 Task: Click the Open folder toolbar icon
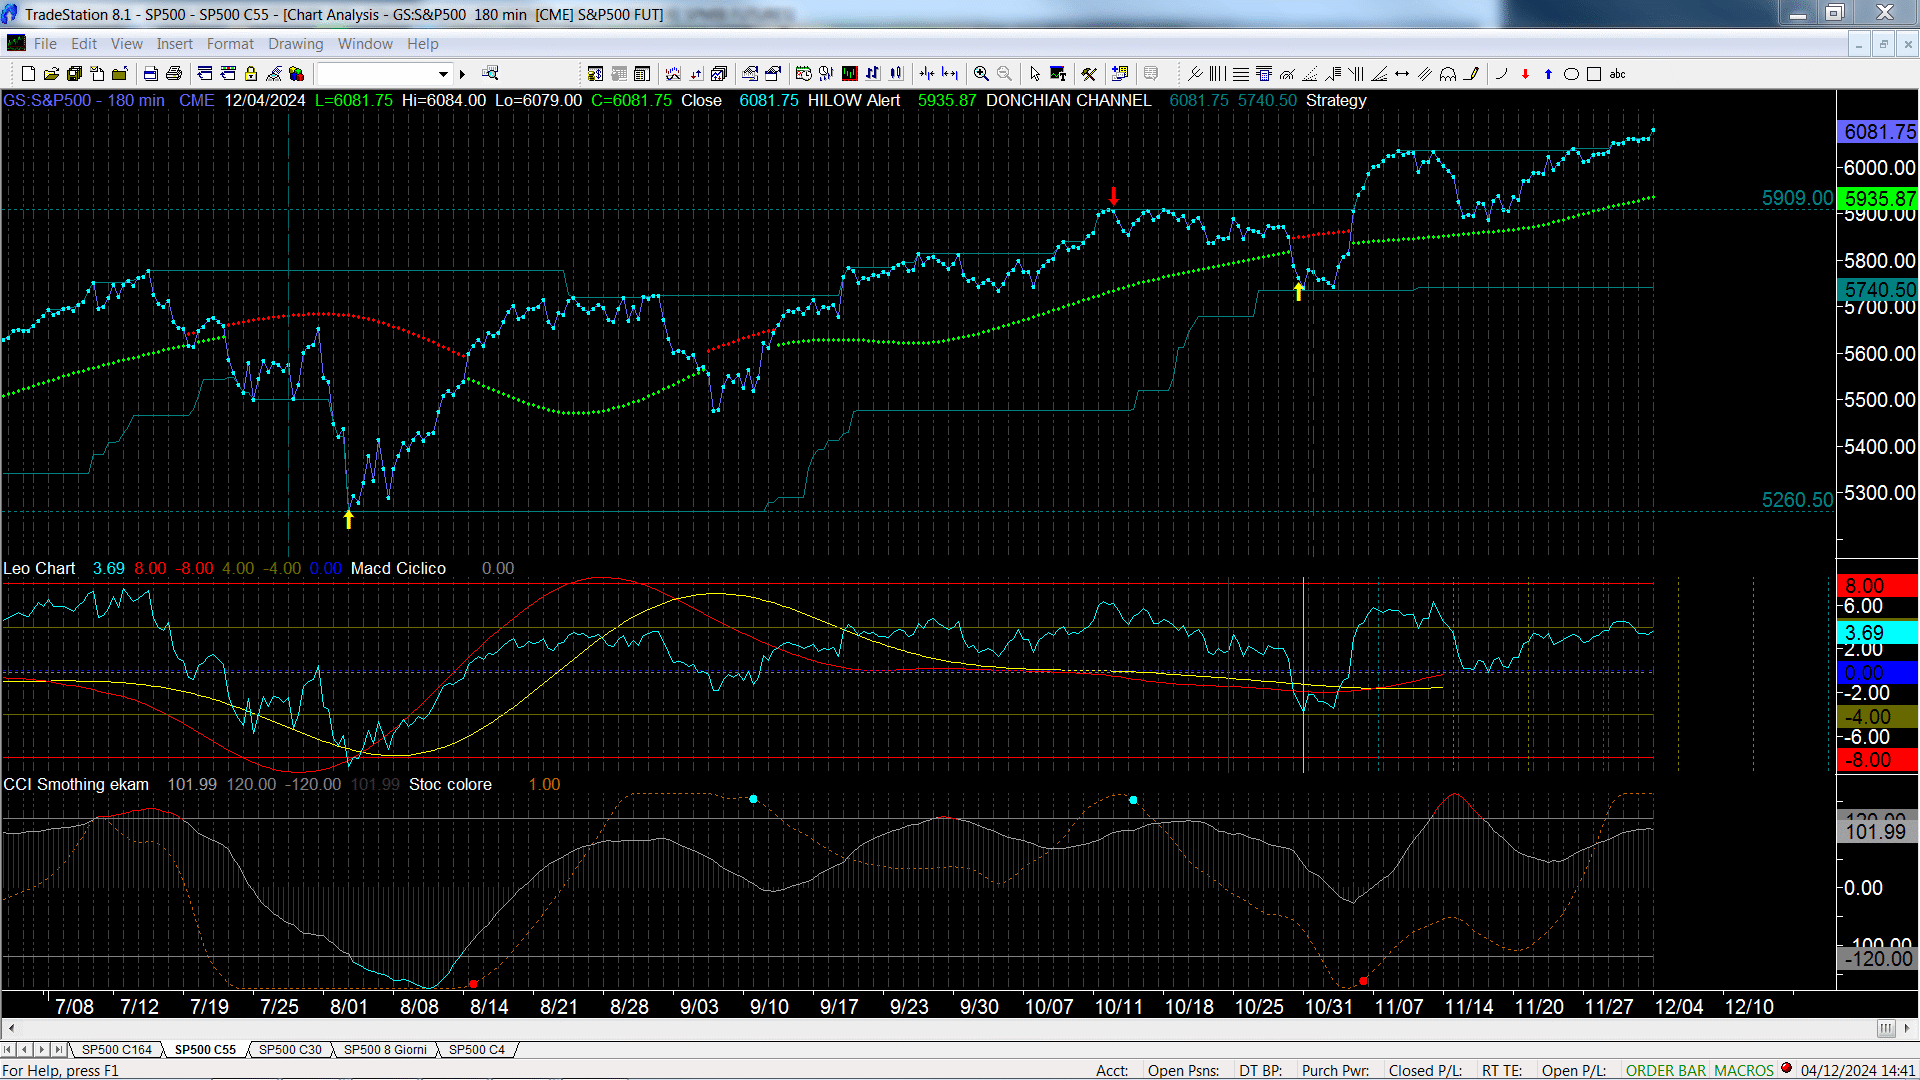51,74
